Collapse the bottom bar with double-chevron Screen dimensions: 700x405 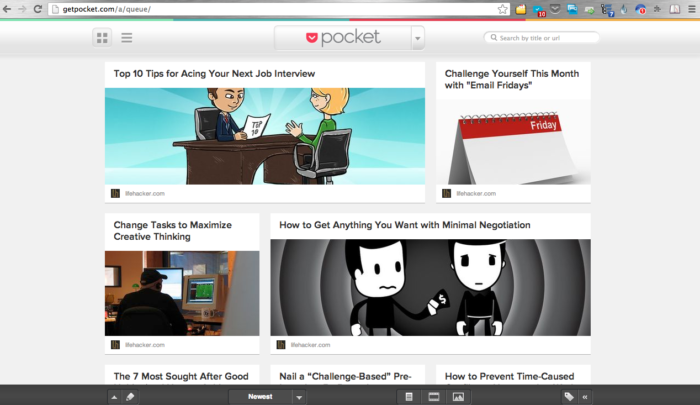(585, 397)
